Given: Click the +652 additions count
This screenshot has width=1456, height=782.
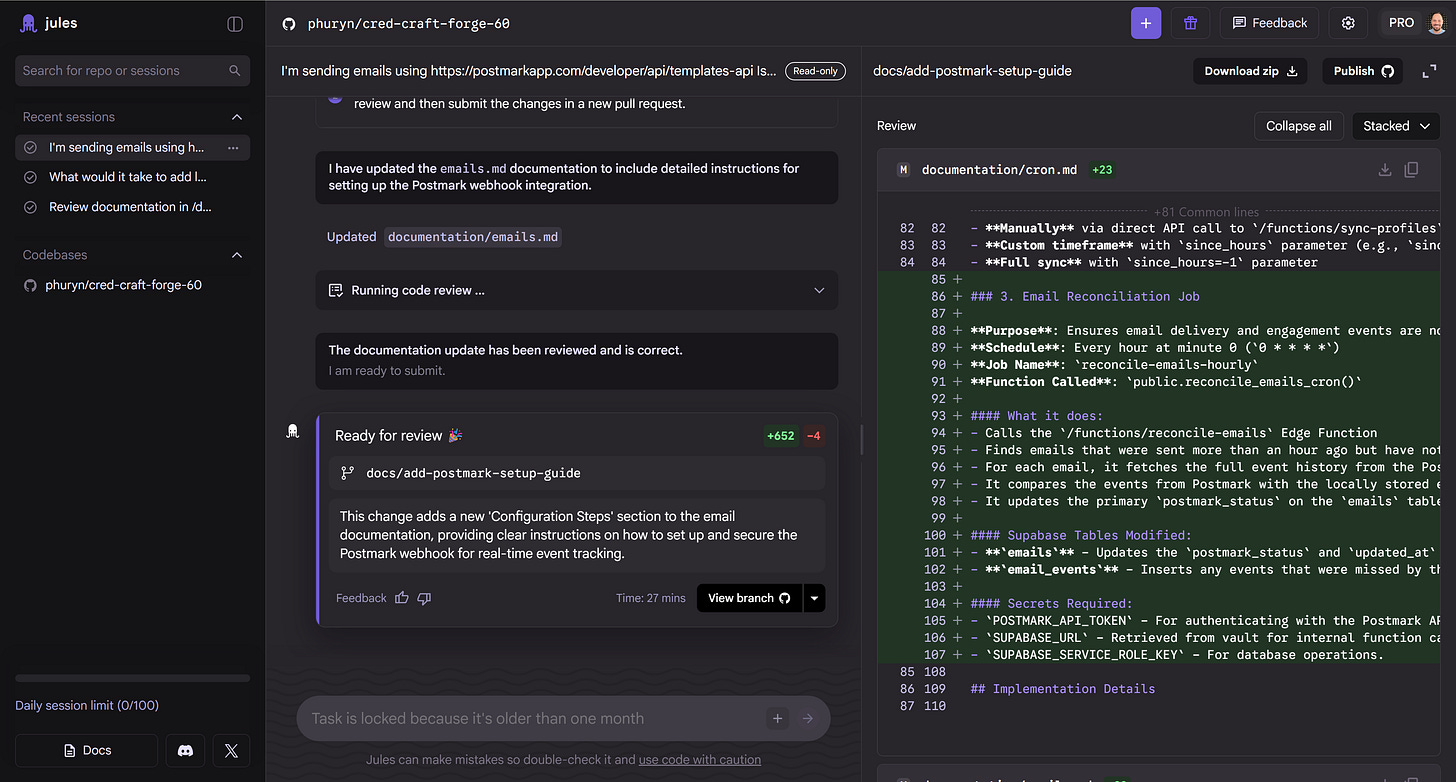Looking at the screenshot, I should [780, 435].
